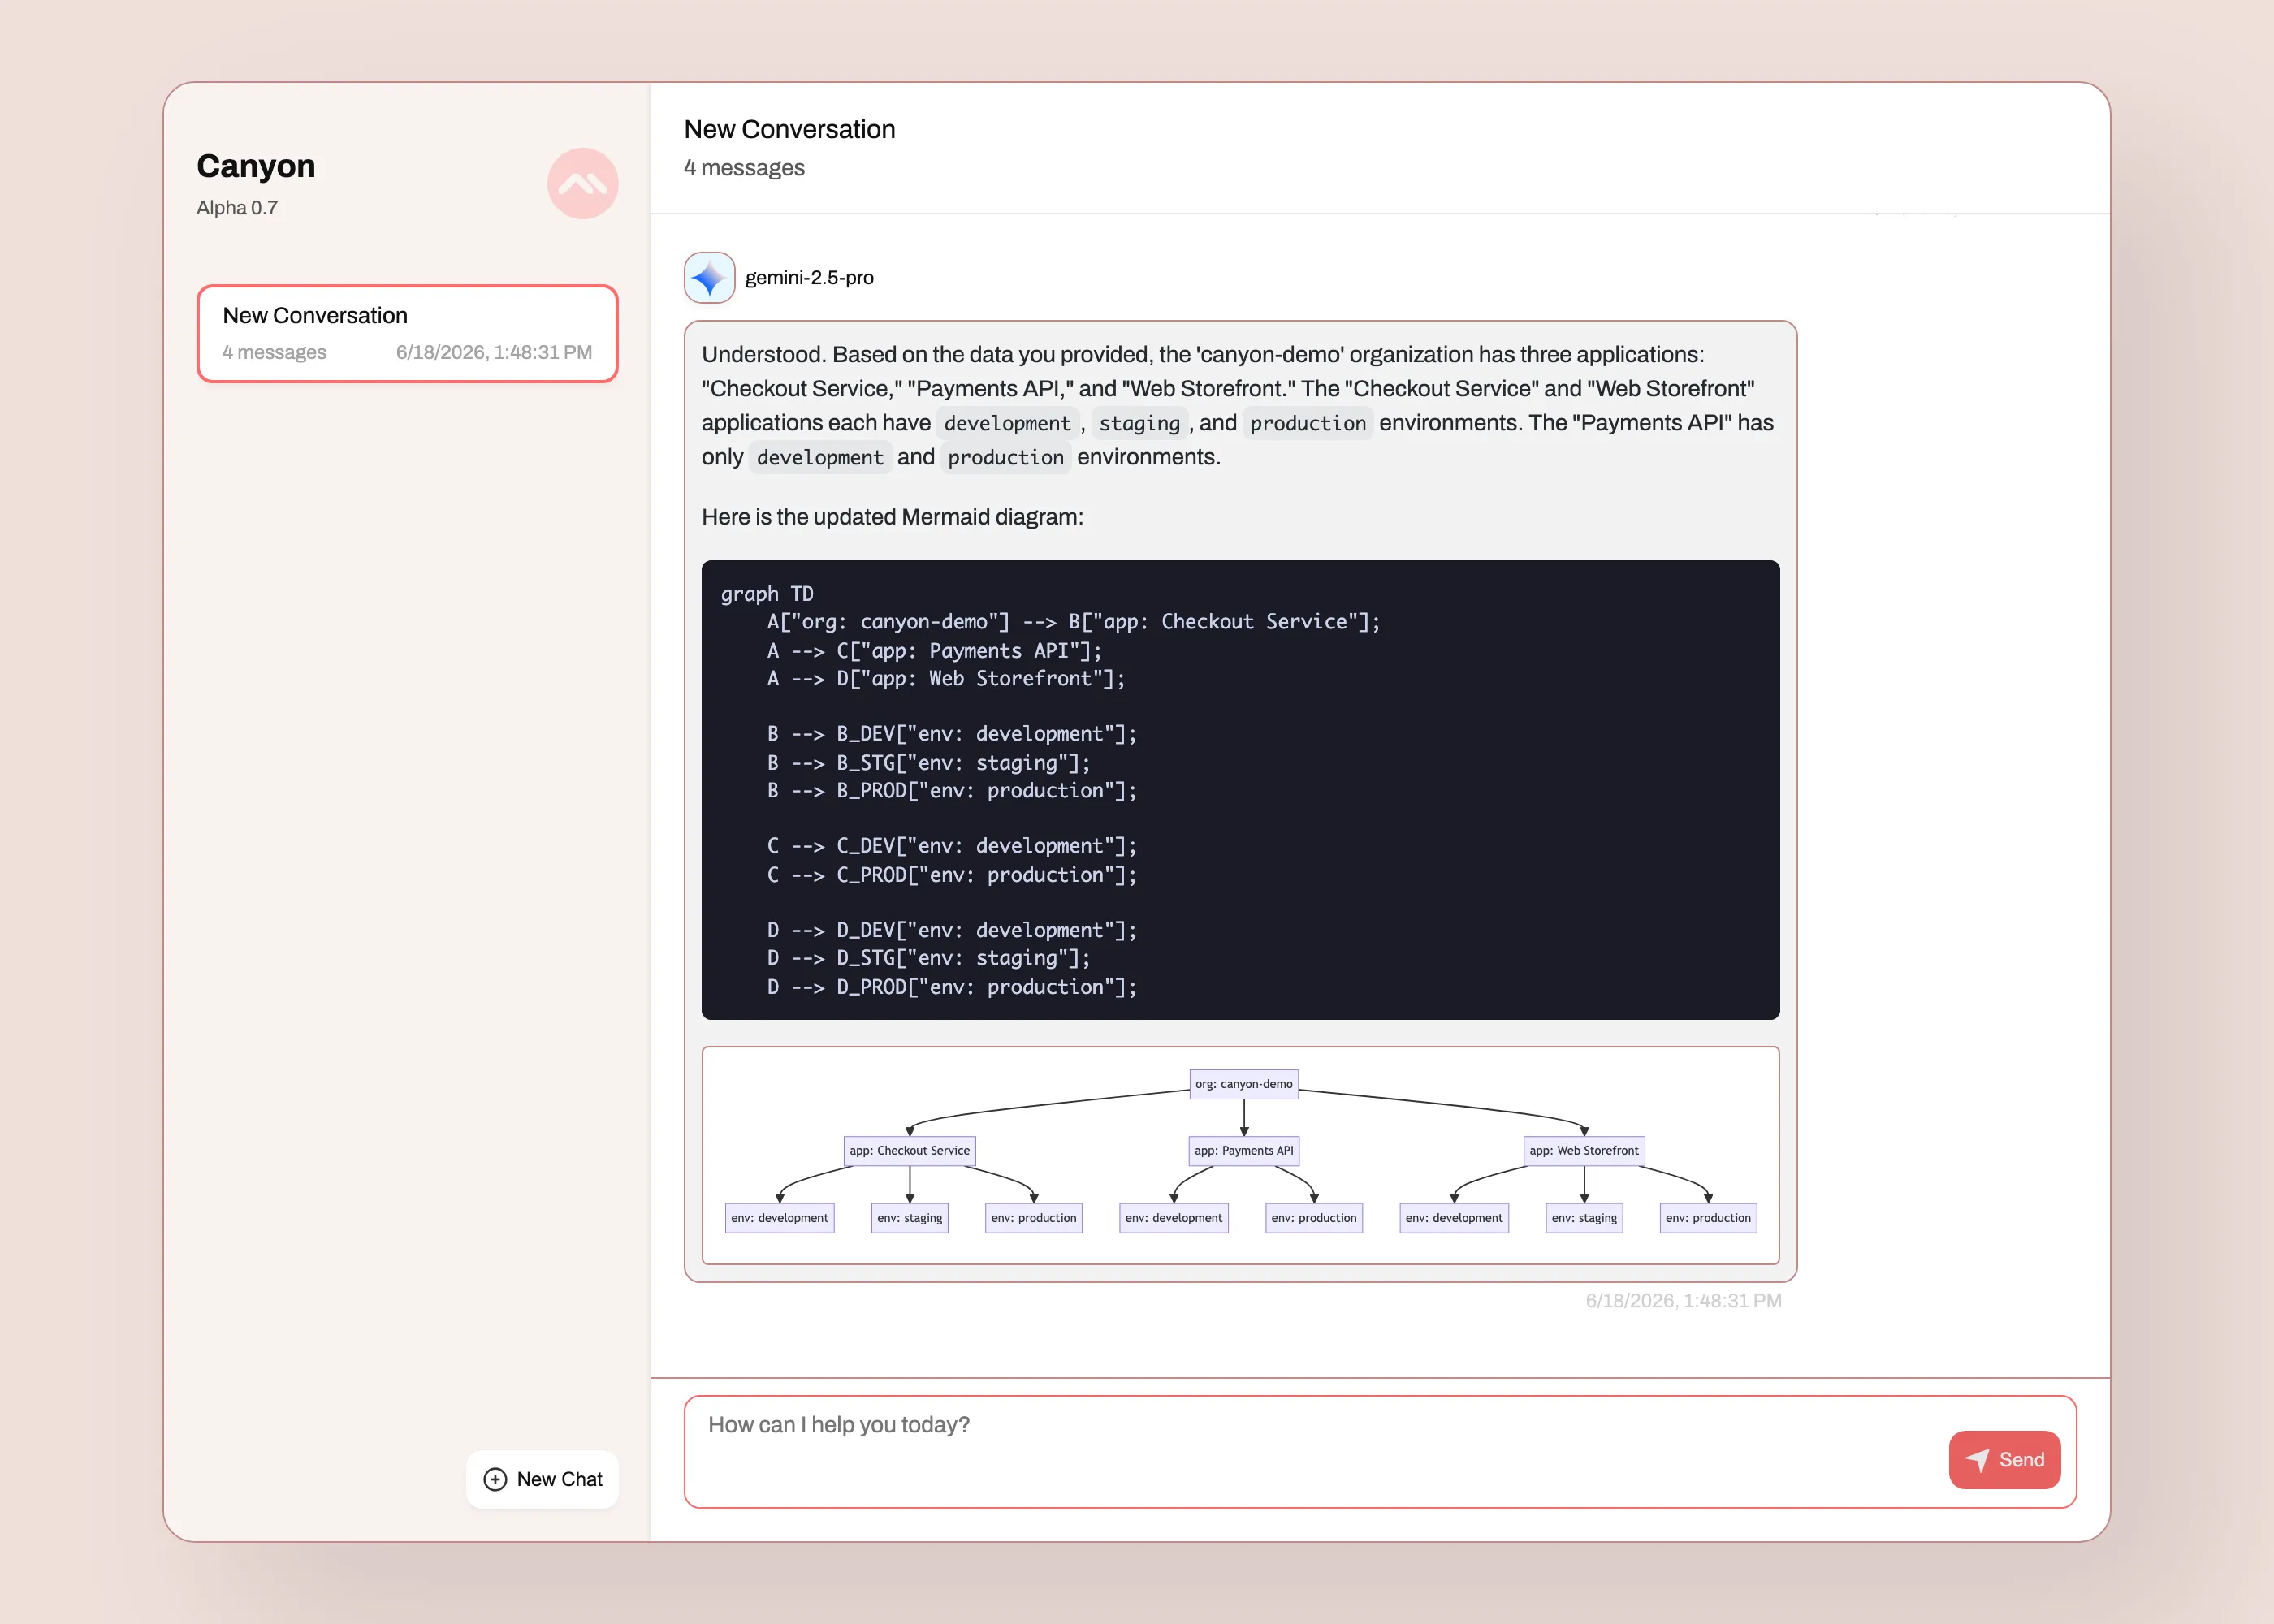This screenshot has width=2274, height=1624.
Task: Click the inline 'staging' code tag in message
Action: tap(1139, 423)
